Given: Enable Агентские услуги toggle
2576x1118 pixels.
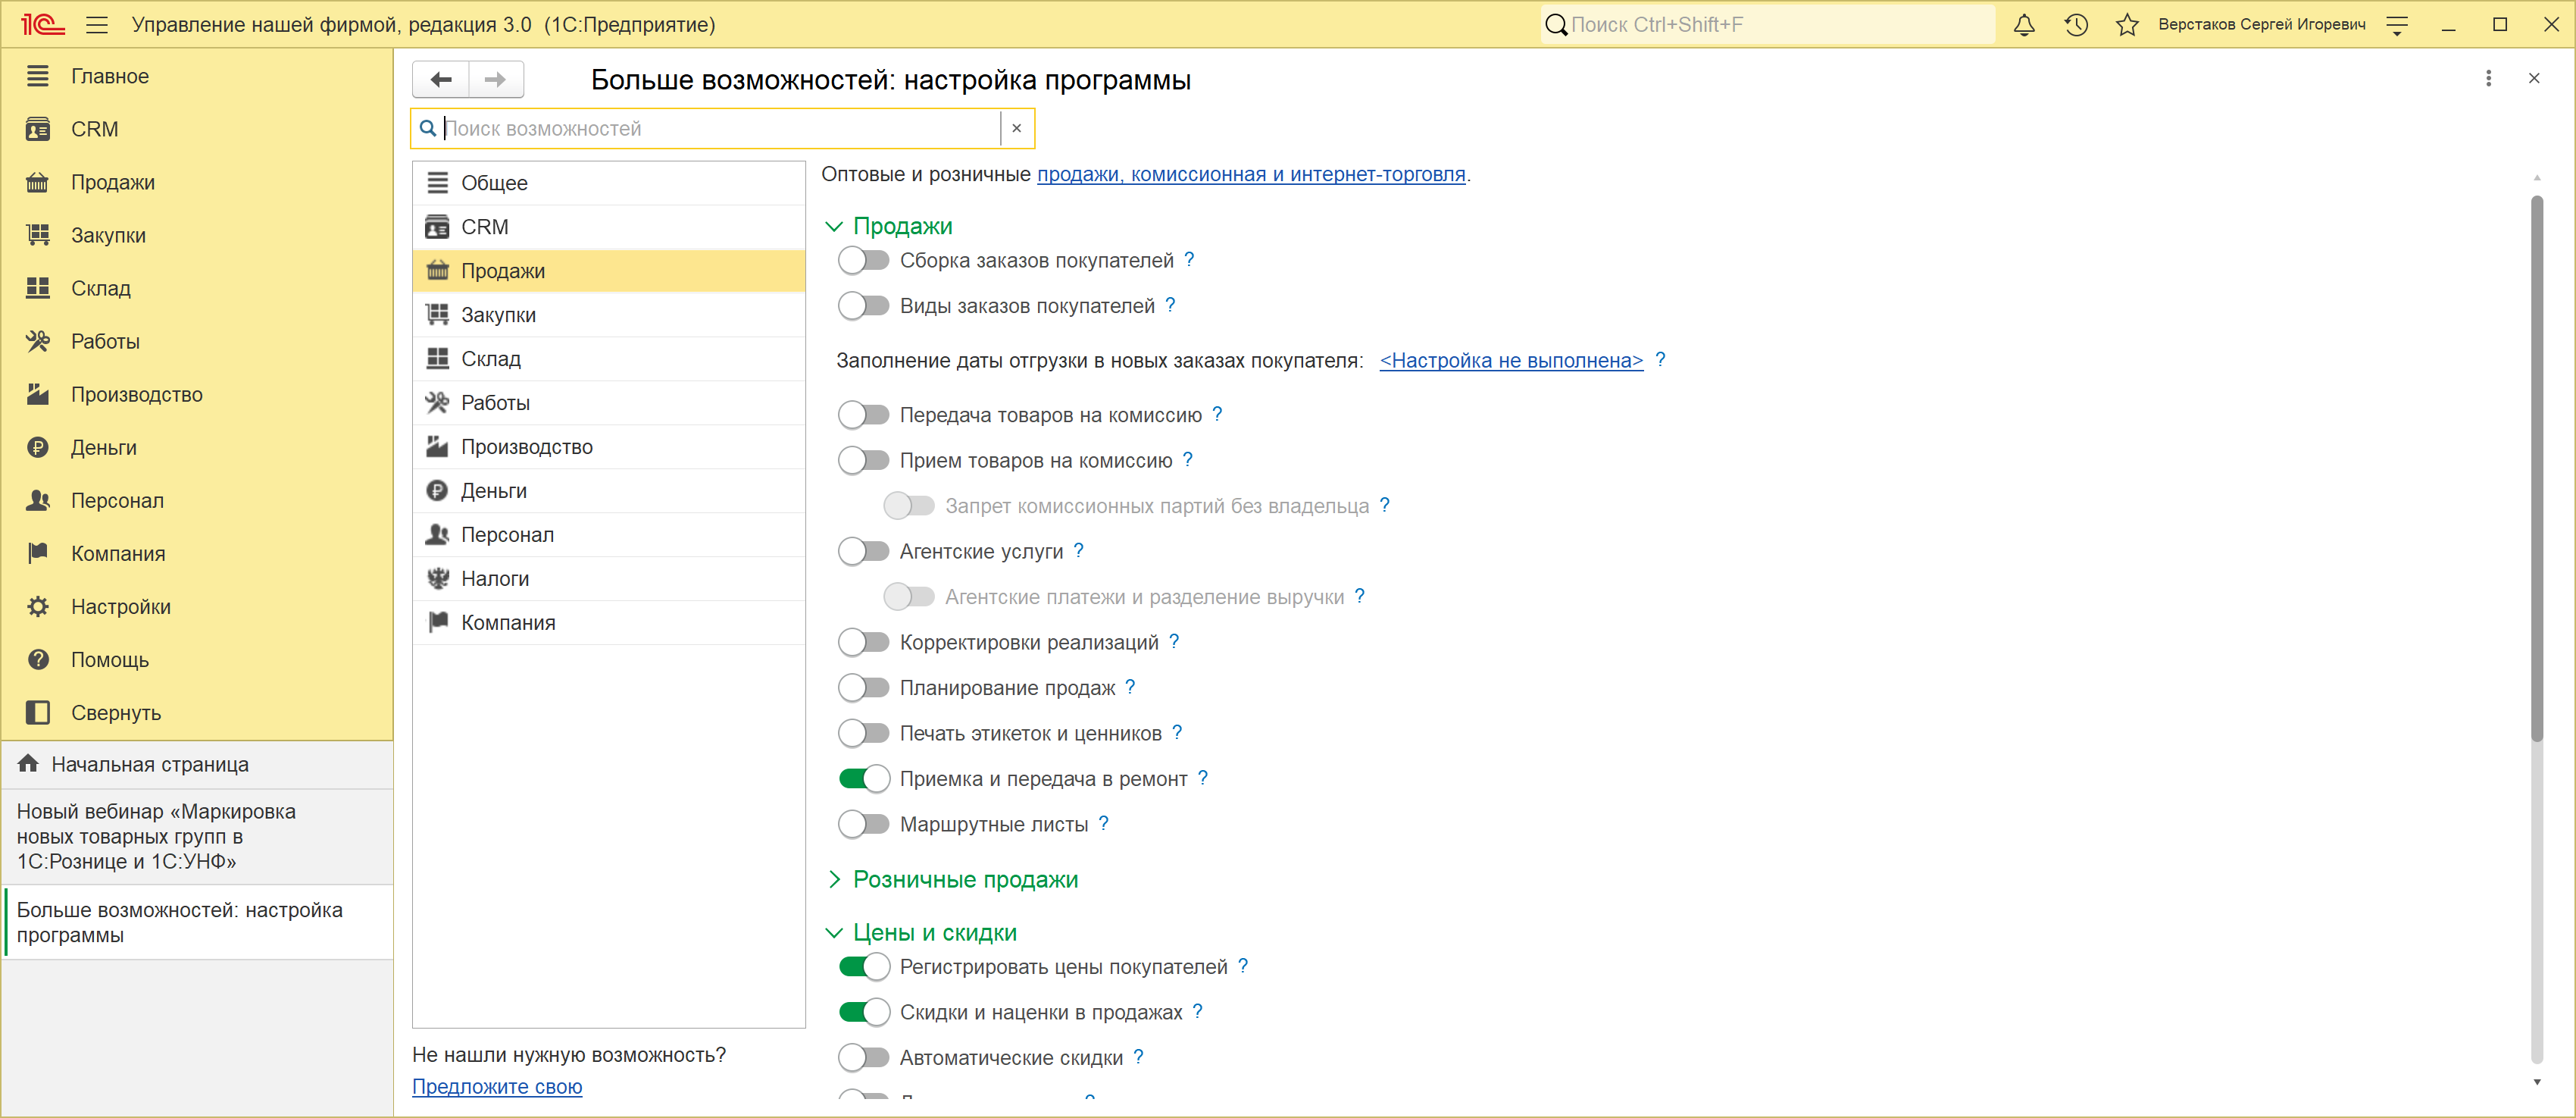Looking at the screenshot, I should (x=863, y=551).
